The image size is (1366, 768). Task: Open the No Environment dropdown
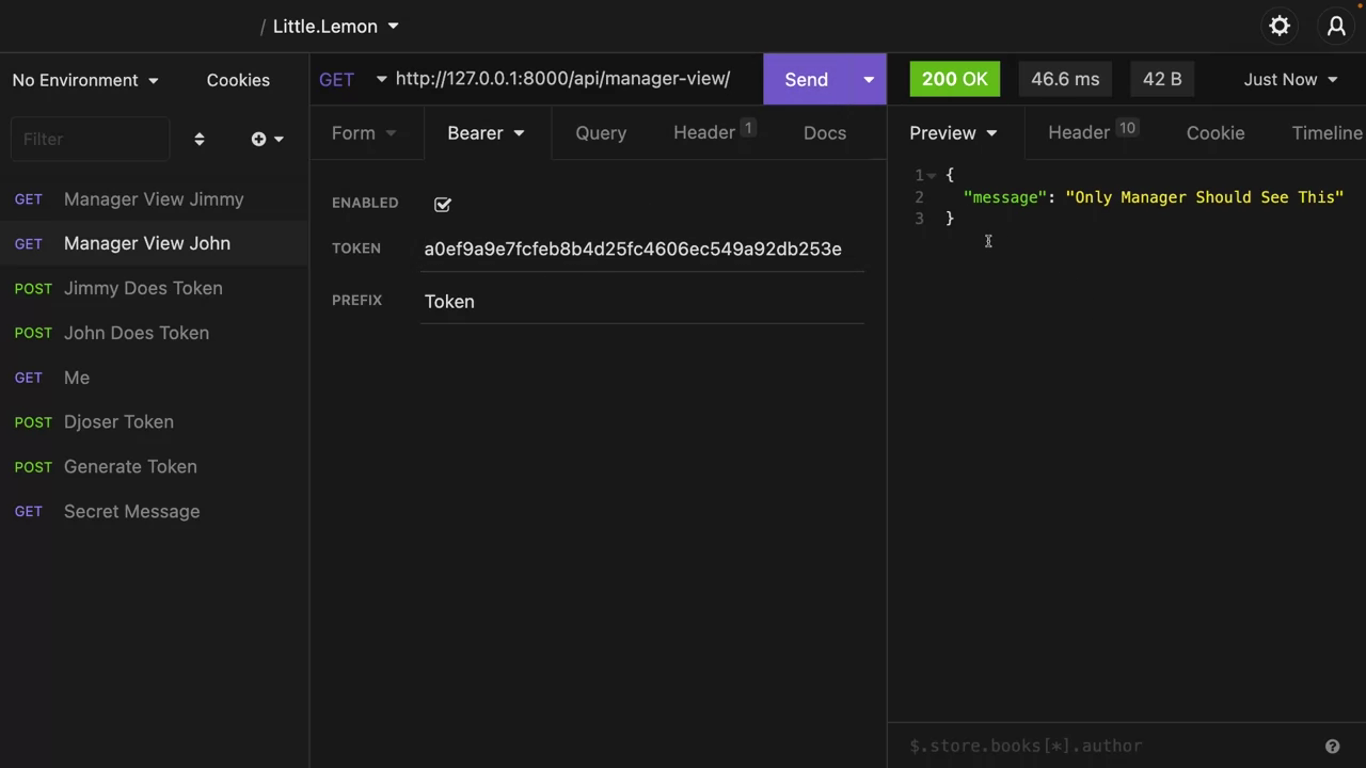pos(85,80)
